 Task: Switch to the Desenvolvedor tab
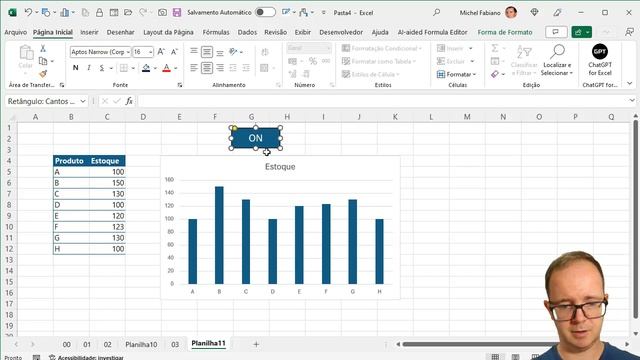[341, 32]
